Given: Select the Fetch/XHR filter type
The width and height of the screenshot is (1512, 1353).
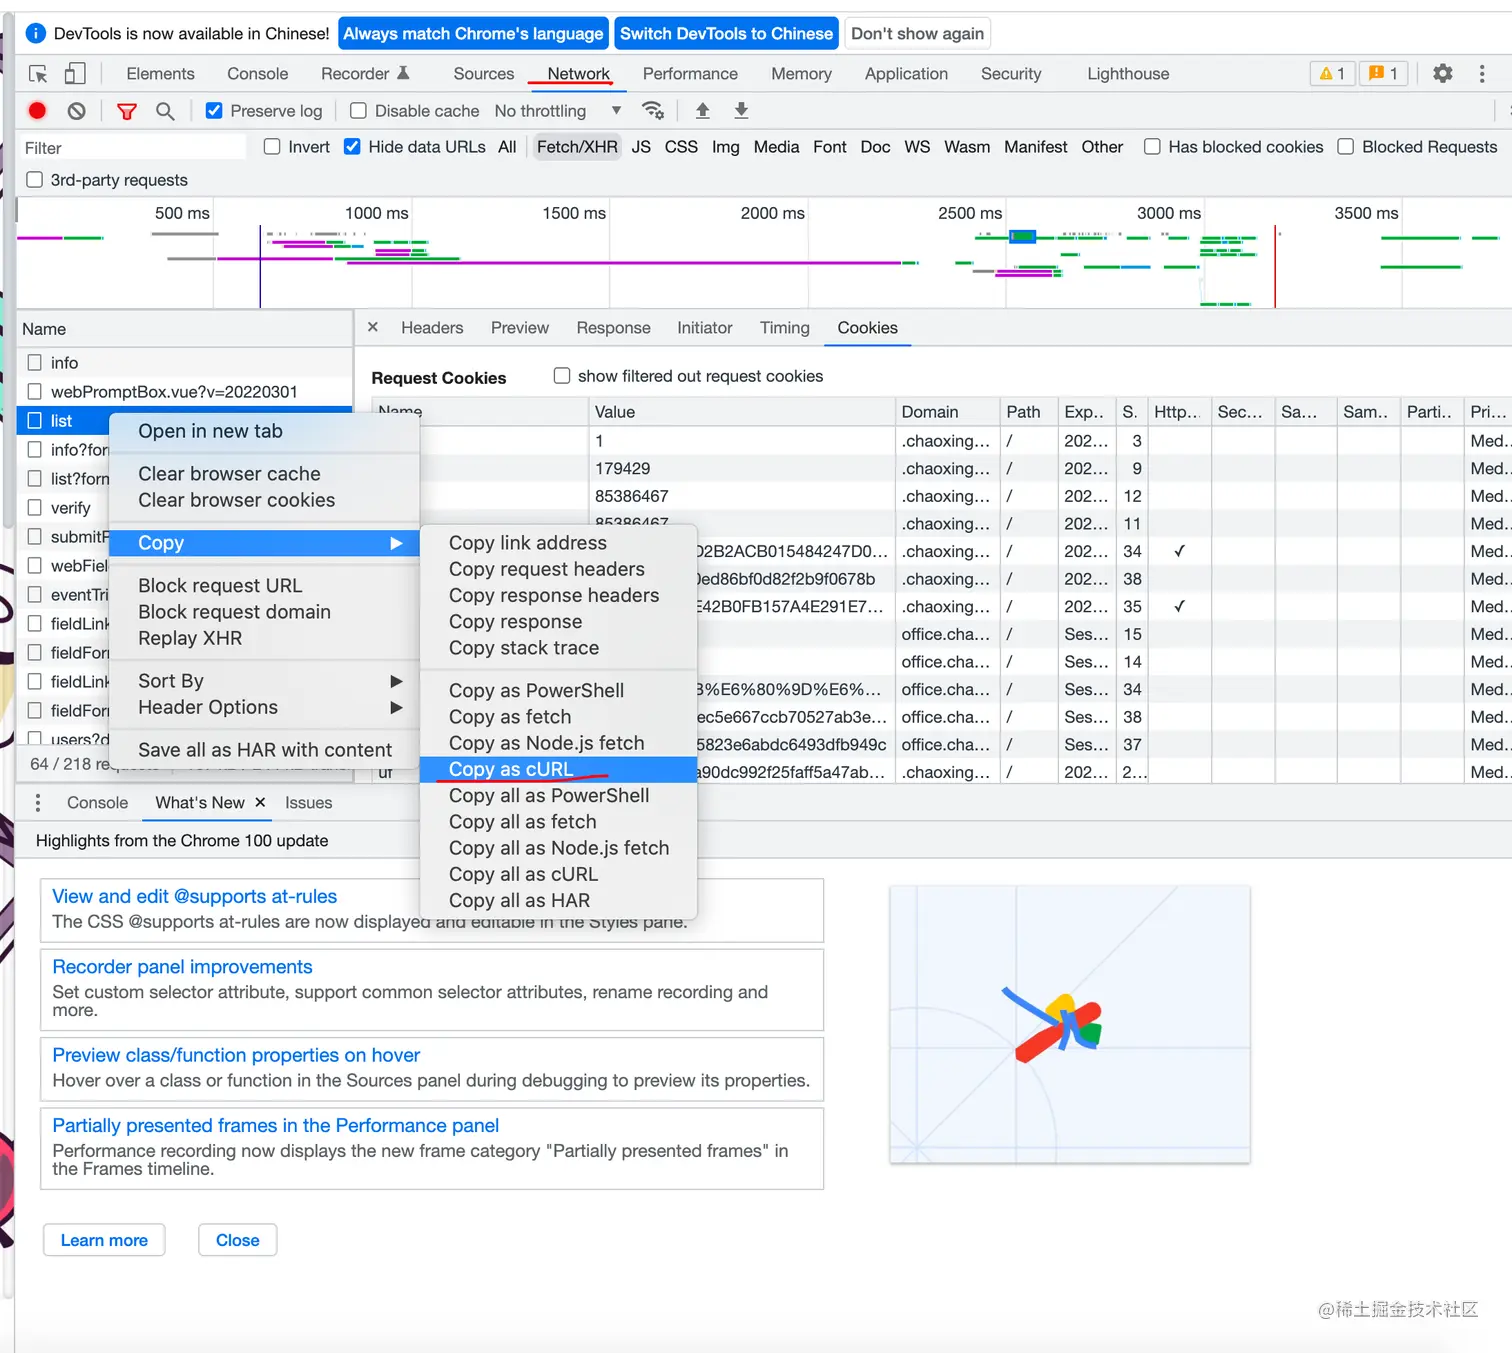Looking at the screenshot, I should 577,147.
